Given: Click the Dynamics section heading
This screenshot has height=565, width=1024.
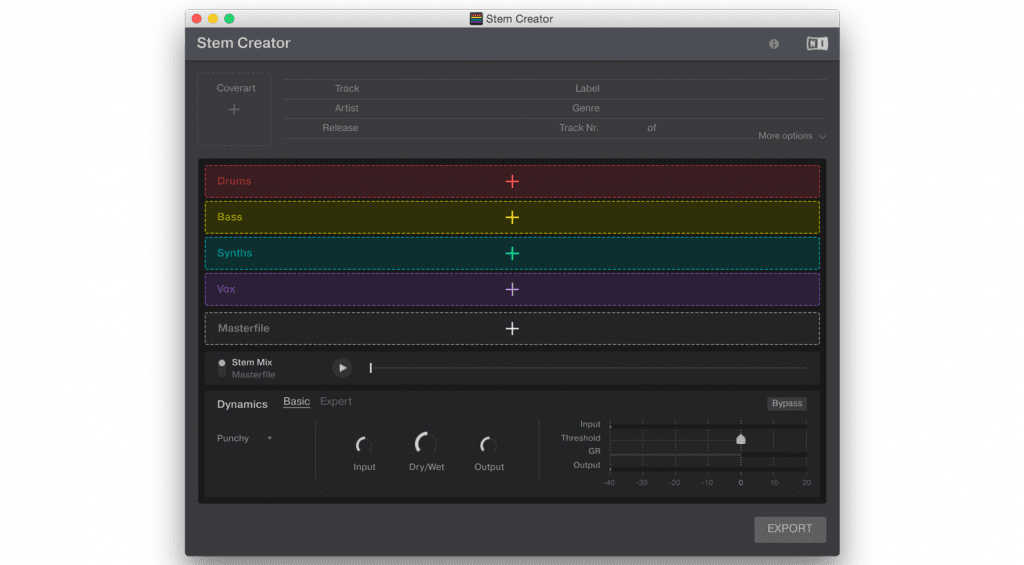Looking at the screenshot, I should point(242,404).
